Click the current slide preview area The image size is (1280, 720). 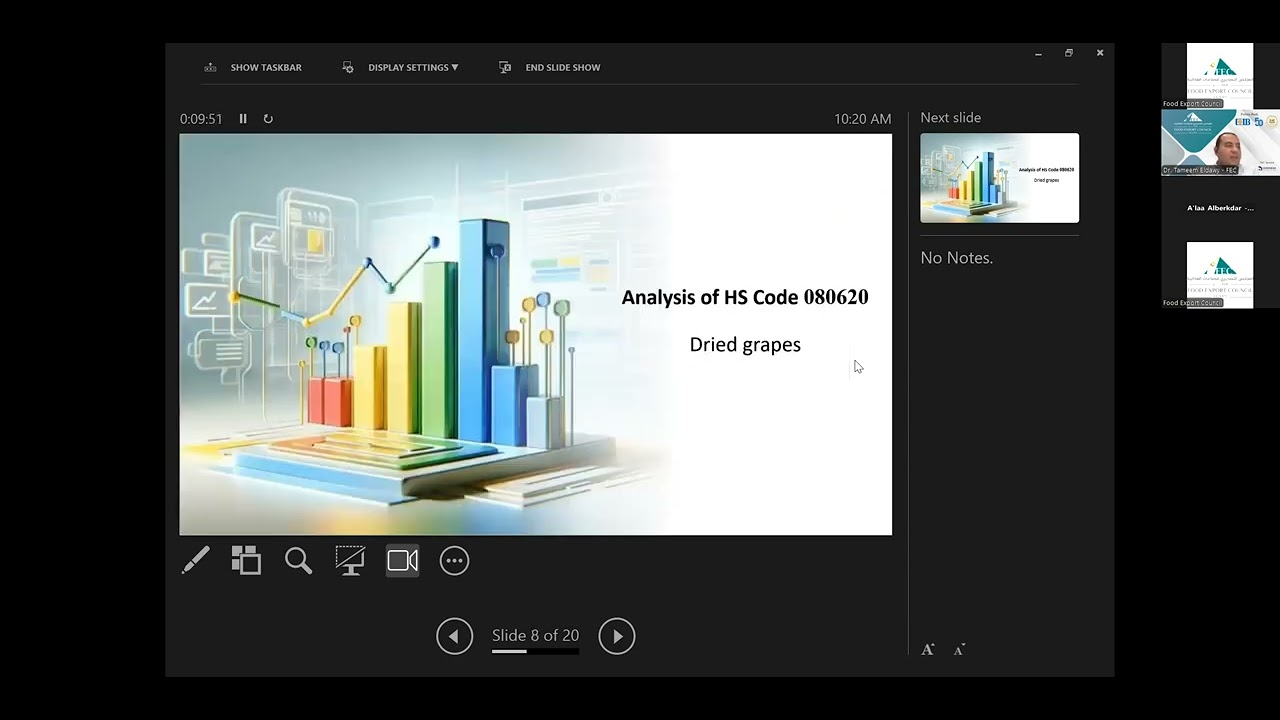pos(535,334)
